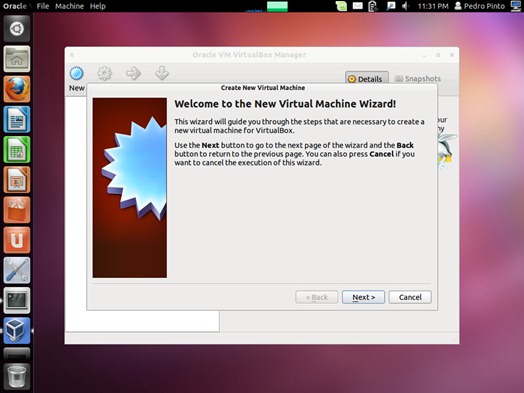The width and height of the screenshot is (524, 393).
Task: Click the VirtualBox cube launcher icon
Action: [x=17, y=331]
